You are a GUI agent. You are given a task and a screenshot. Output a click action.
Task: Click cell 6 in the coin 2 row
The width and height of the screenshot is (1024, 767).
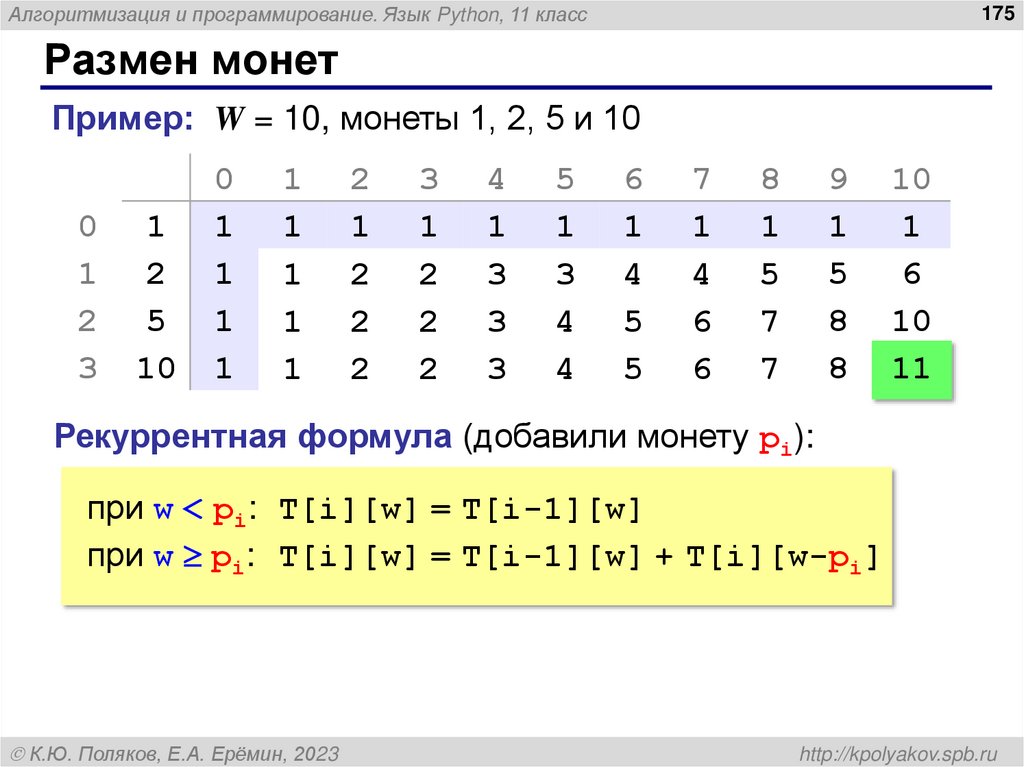click(912, 273)
